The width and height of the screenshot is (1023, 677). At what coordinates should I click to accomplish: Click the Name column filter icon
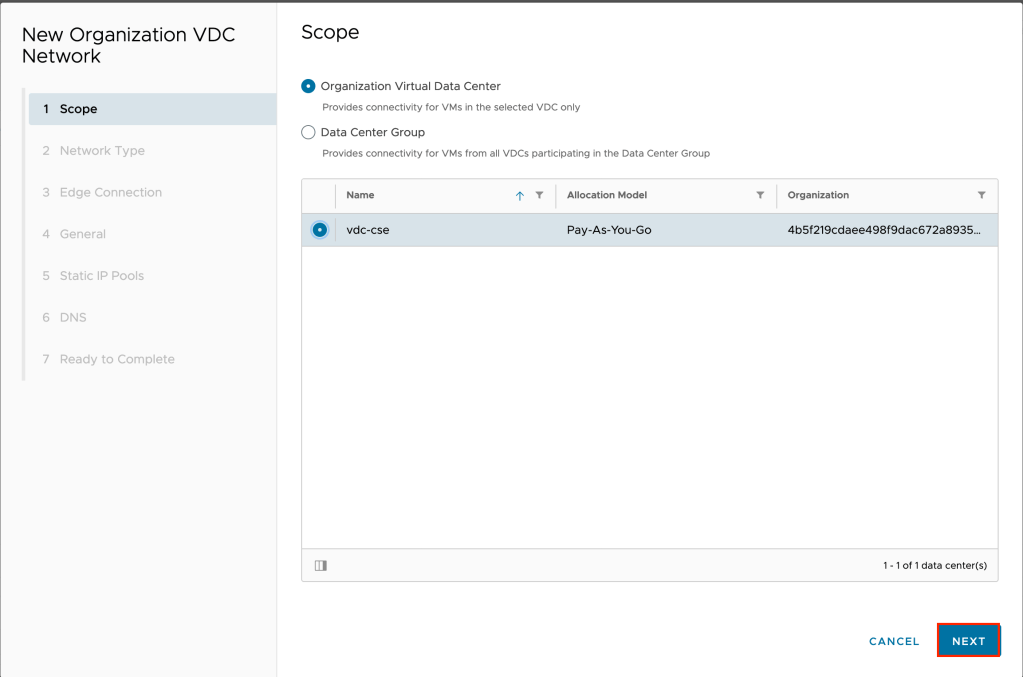coord(540,196)
